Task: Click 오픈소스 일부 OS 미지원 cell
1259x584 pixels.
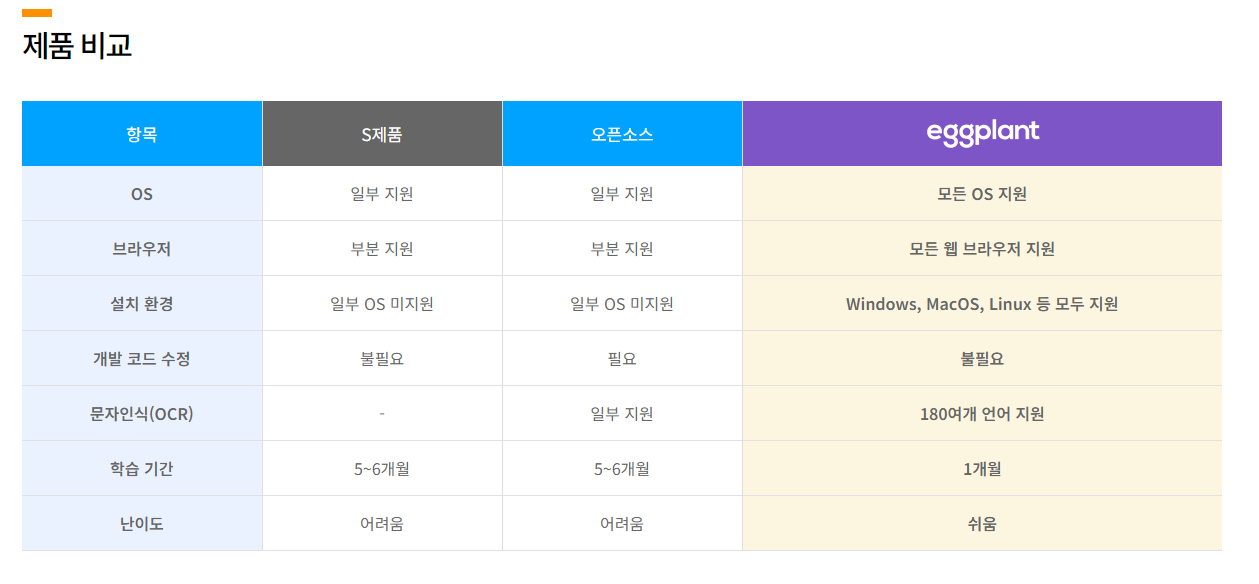Action: (622, 304)
